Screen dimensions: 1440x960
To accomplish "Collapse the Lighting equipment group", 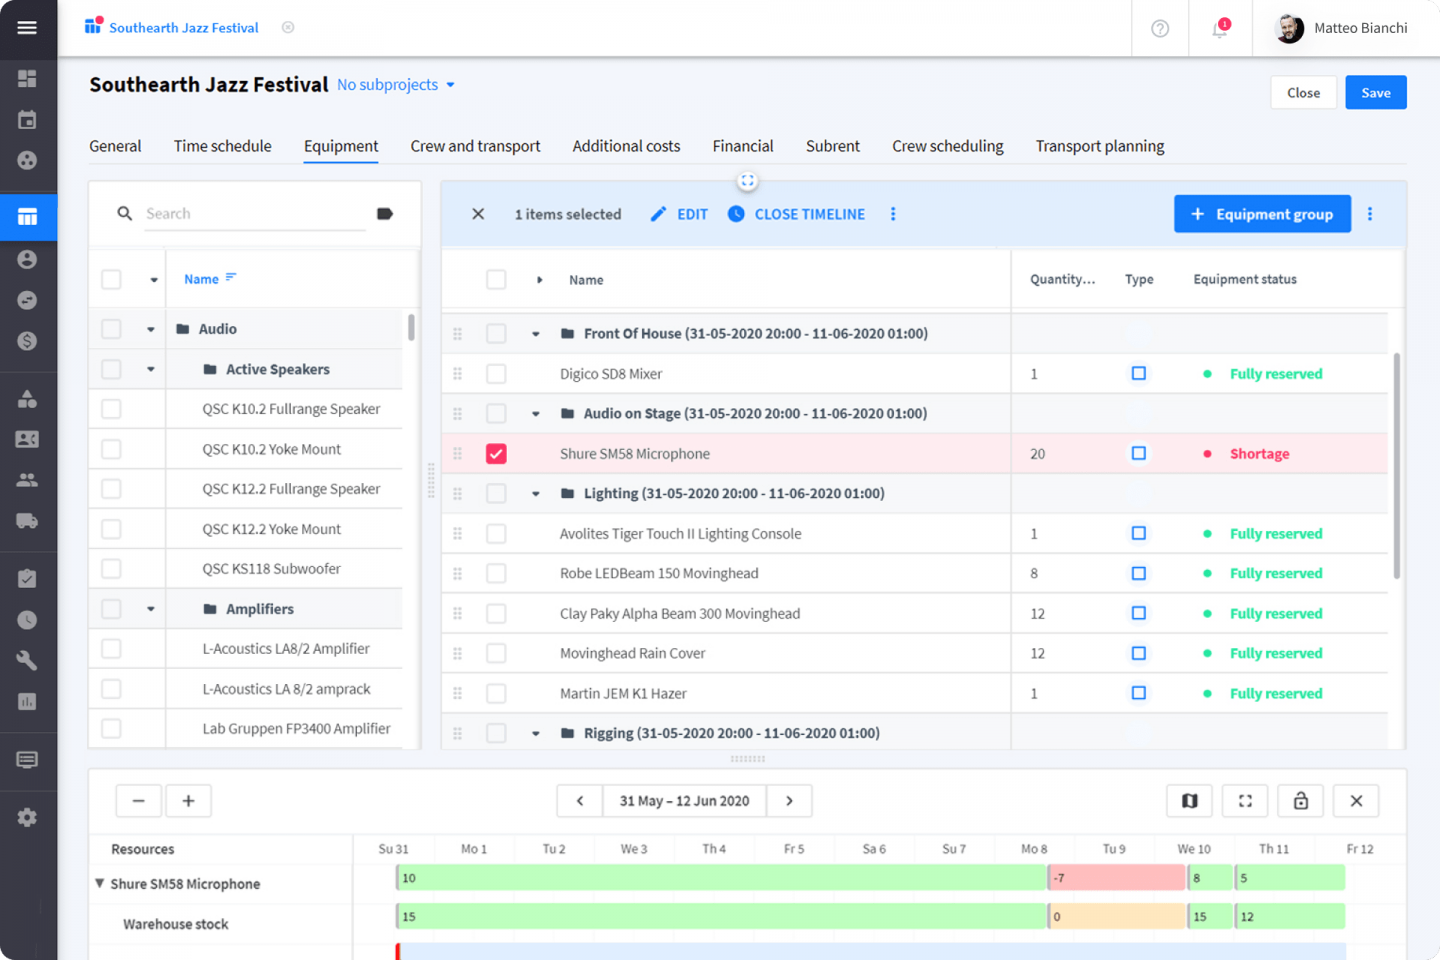I will (536, 494).
